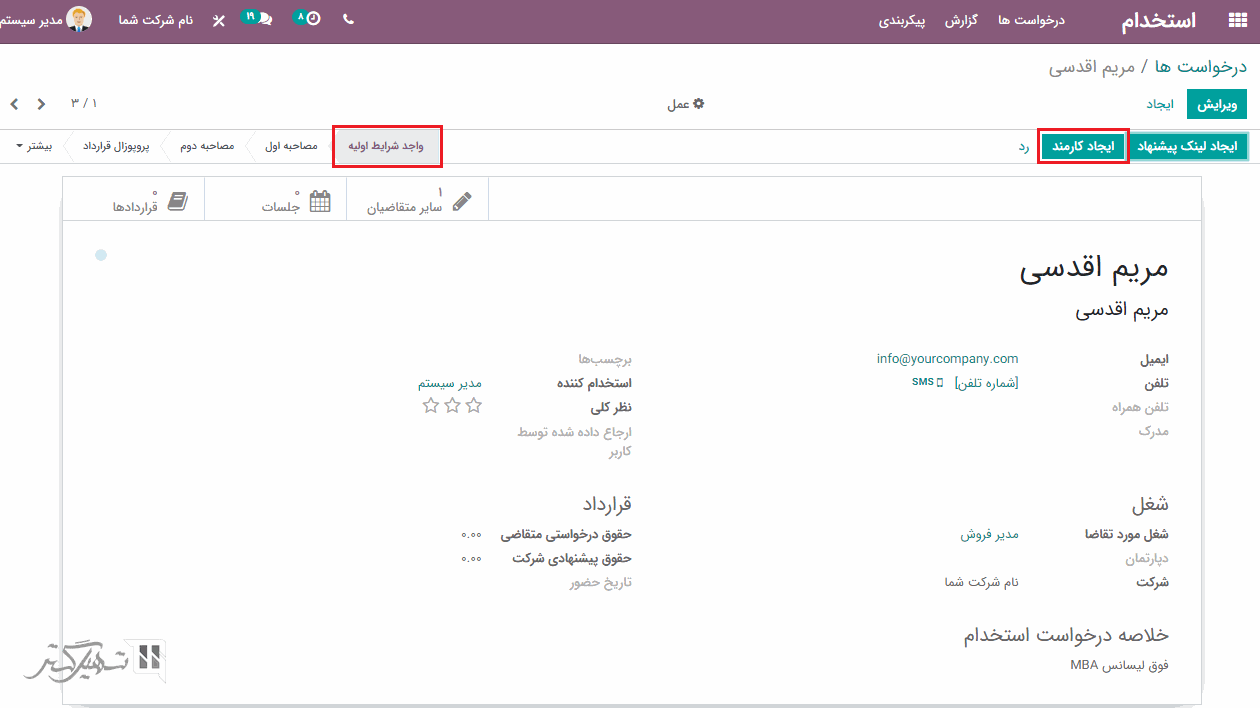Expand the بیشتر stages dropdown

(33, 146)
